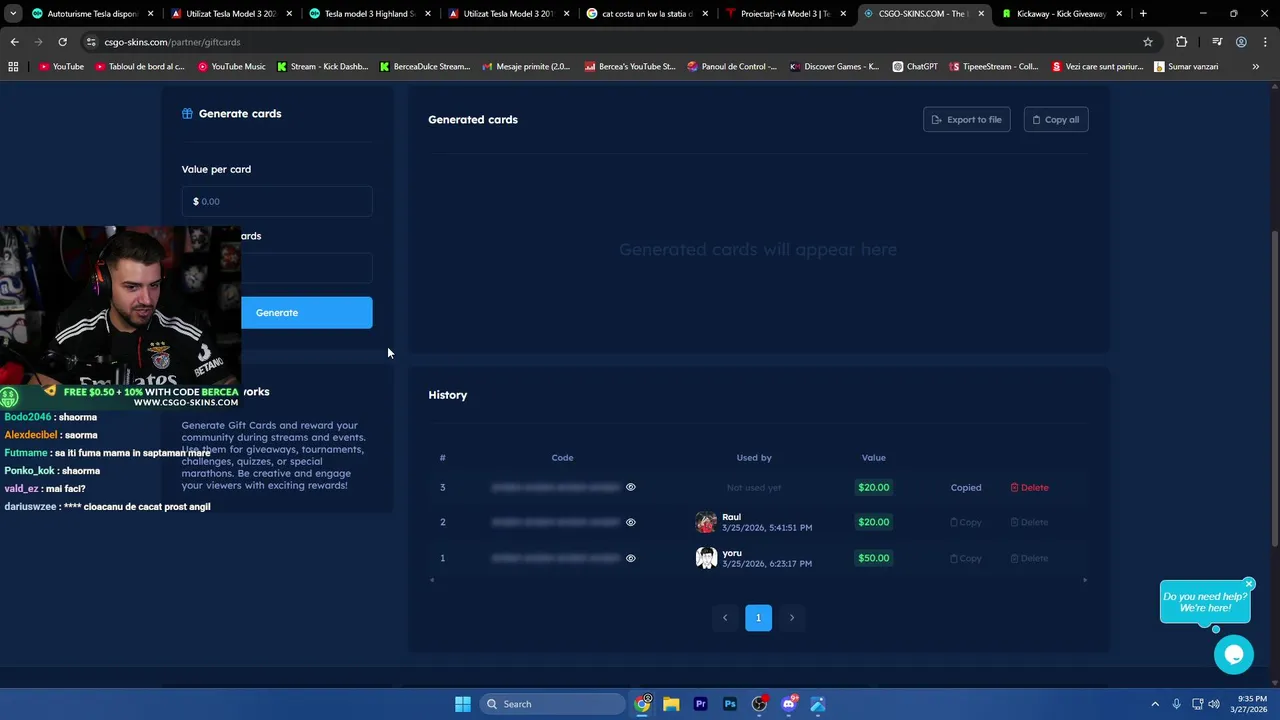
Task: Open Stream - Kick Dashboard bookmark
Action: pyautogui.click(x=323, y=66)
